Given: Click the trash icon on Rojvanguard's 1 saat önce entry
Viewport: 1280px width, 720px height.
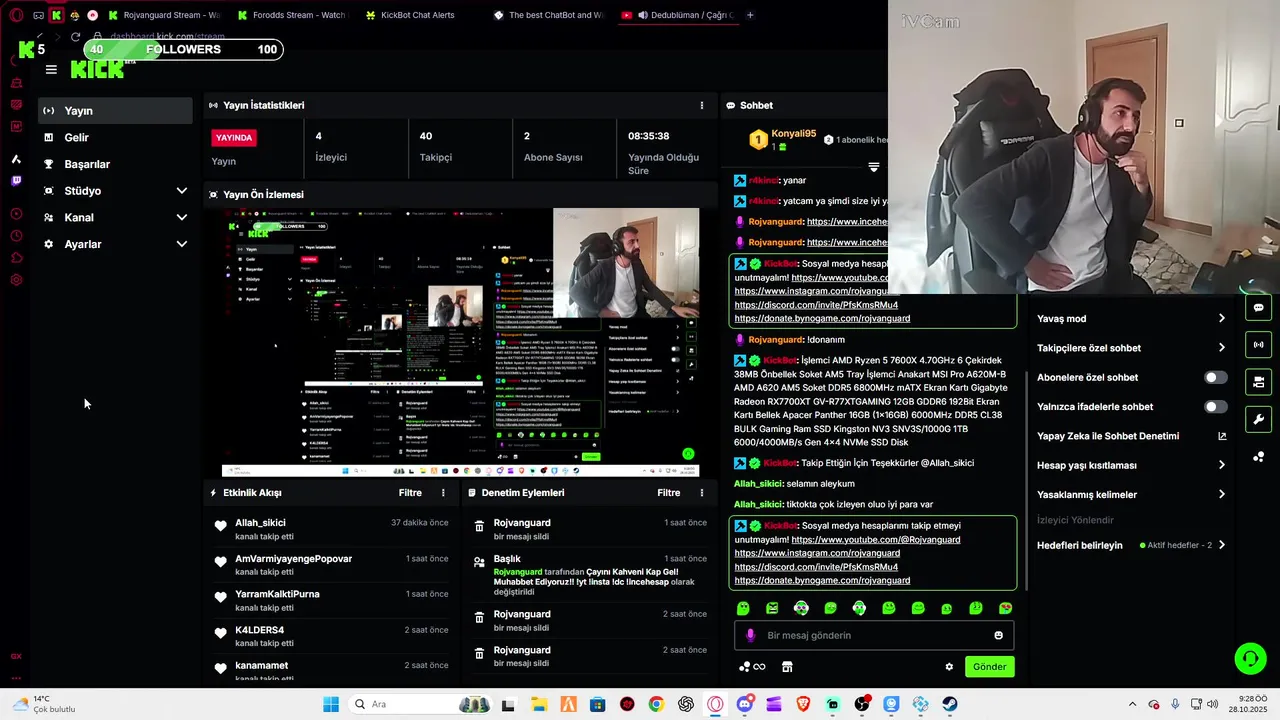Looking at the screenshot, I should [479, 527].
